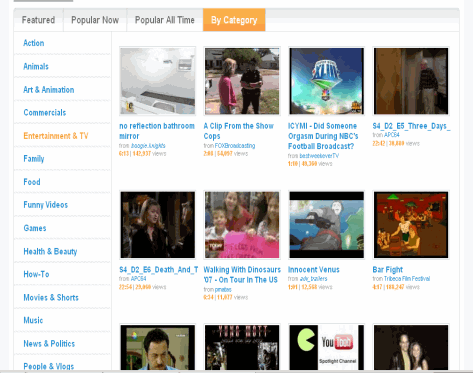Screen dimensions: 473x373
Task: Select the Popular All Time tab
Action: coord(165,20)
